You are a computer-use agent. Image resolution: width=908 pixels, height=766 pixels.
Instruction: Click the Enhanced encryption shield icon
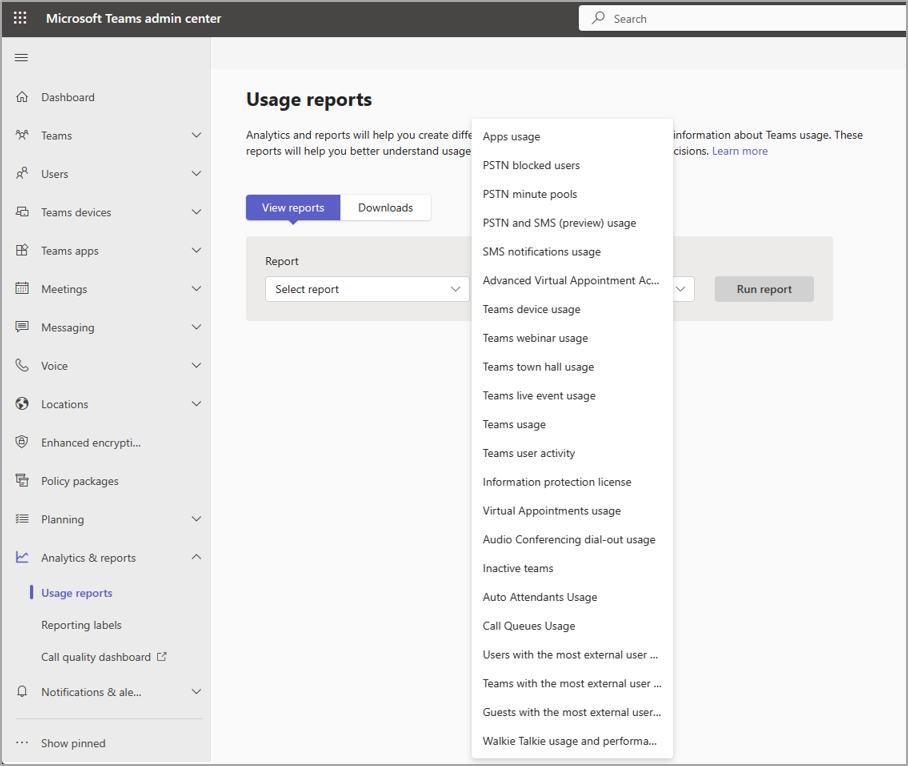(22, 442)
